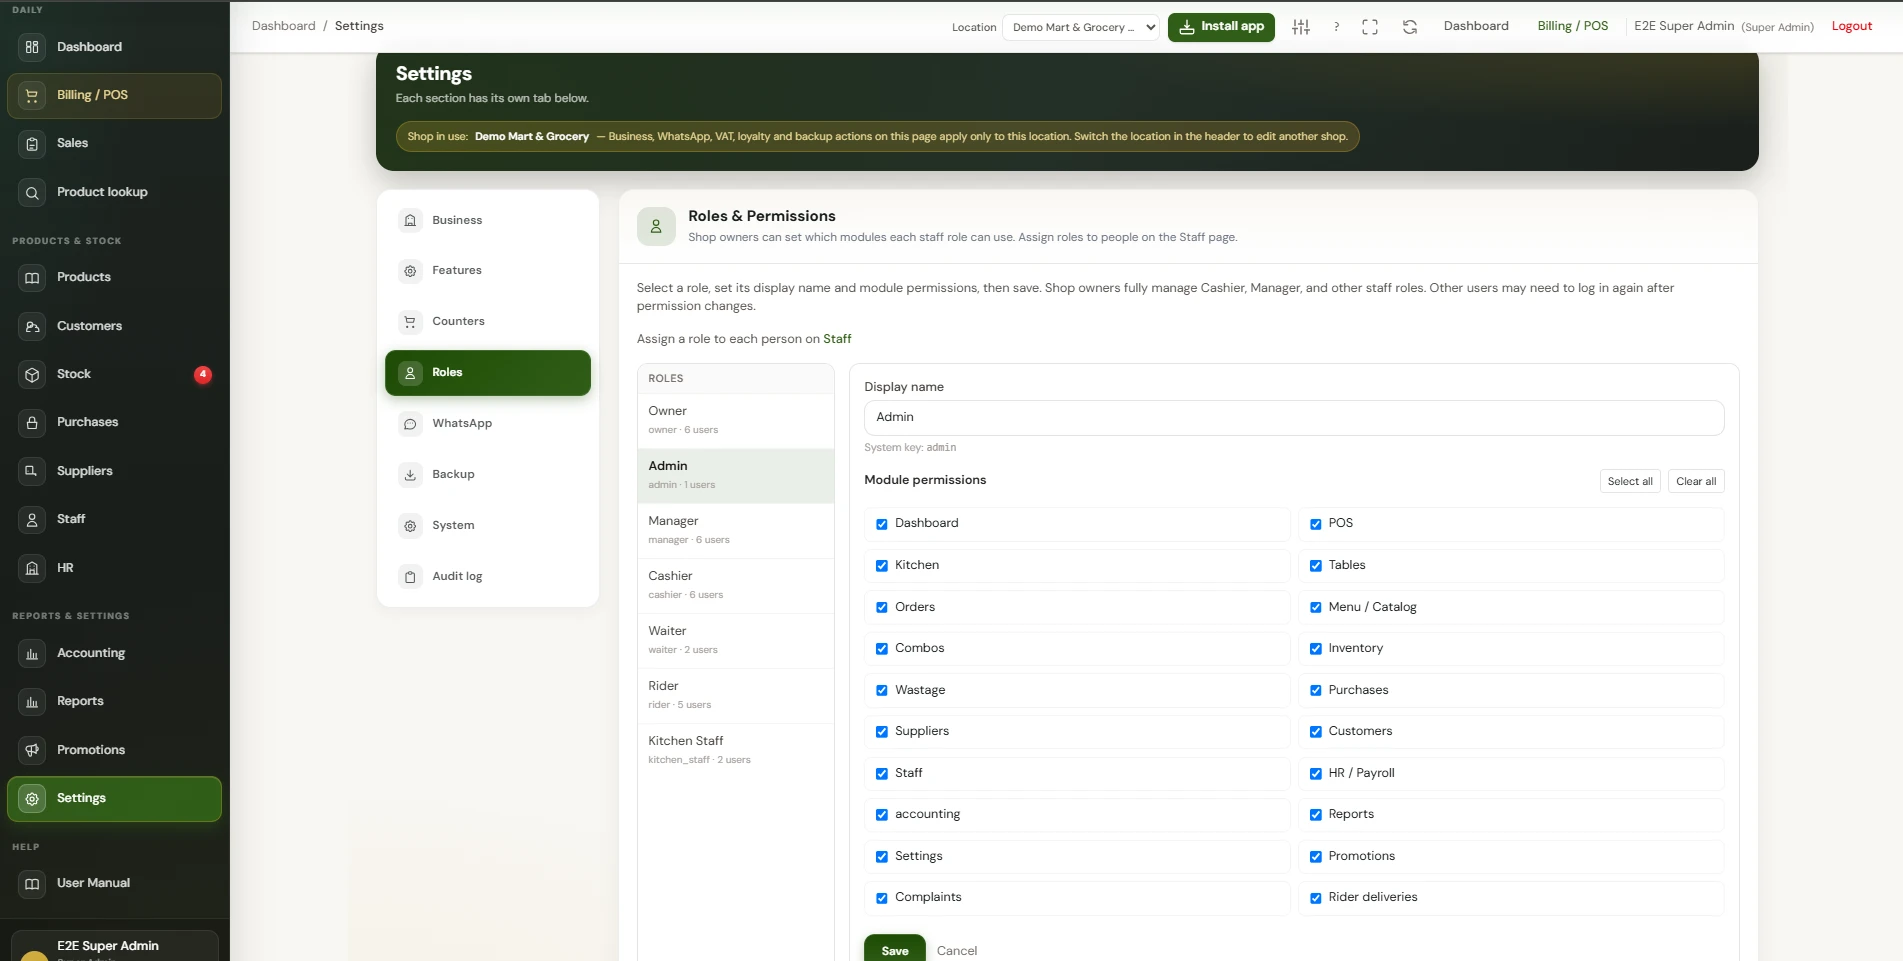Toggle the Promotions permission checkbox
Image resolution: width=1903 pixels, height=961 pixels.
pos(1316,857)
